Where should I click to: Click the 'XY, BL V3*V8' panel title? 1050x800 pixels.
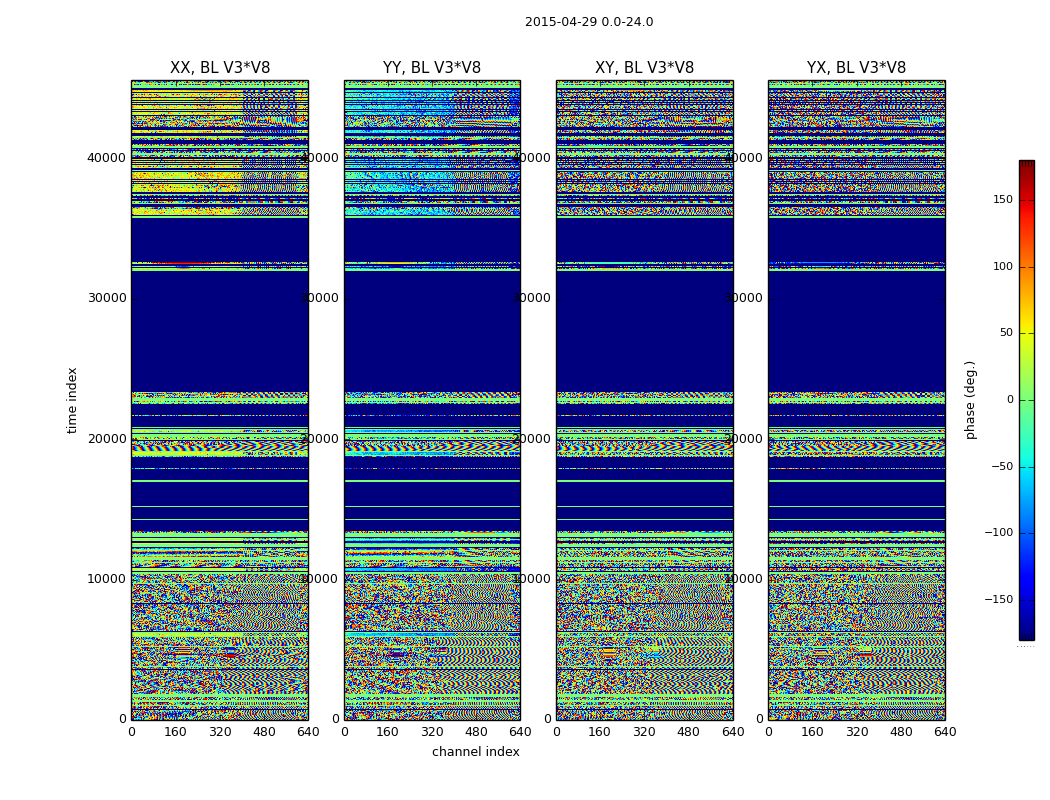coord(644,68)
